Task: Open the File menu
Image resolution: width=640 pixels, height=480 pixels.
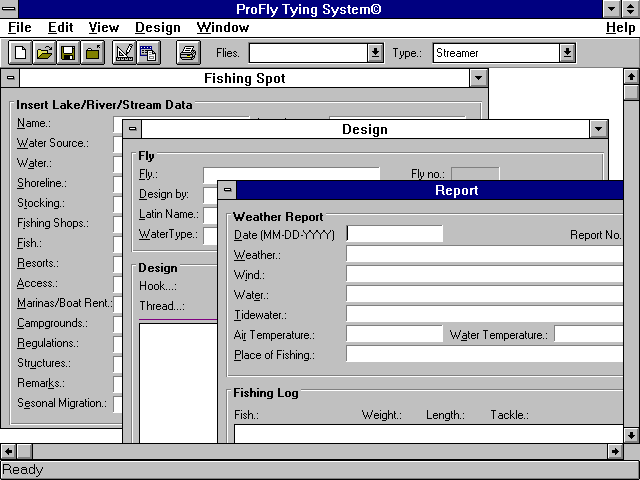Action: (19, 28)
